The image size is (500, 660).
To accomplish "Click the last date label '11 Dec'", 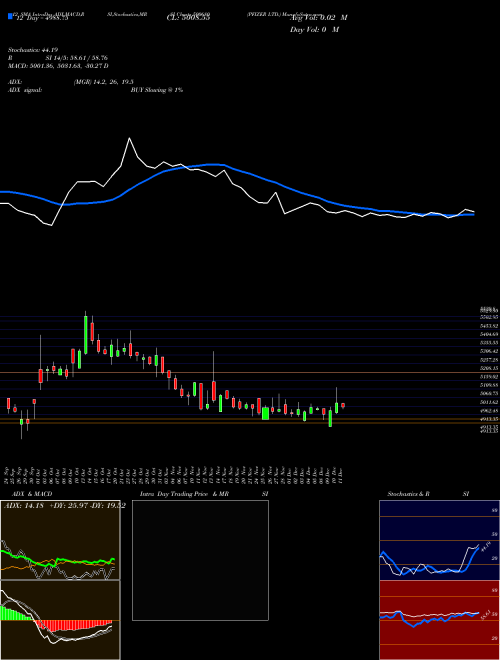I will (x=340, y=475).
